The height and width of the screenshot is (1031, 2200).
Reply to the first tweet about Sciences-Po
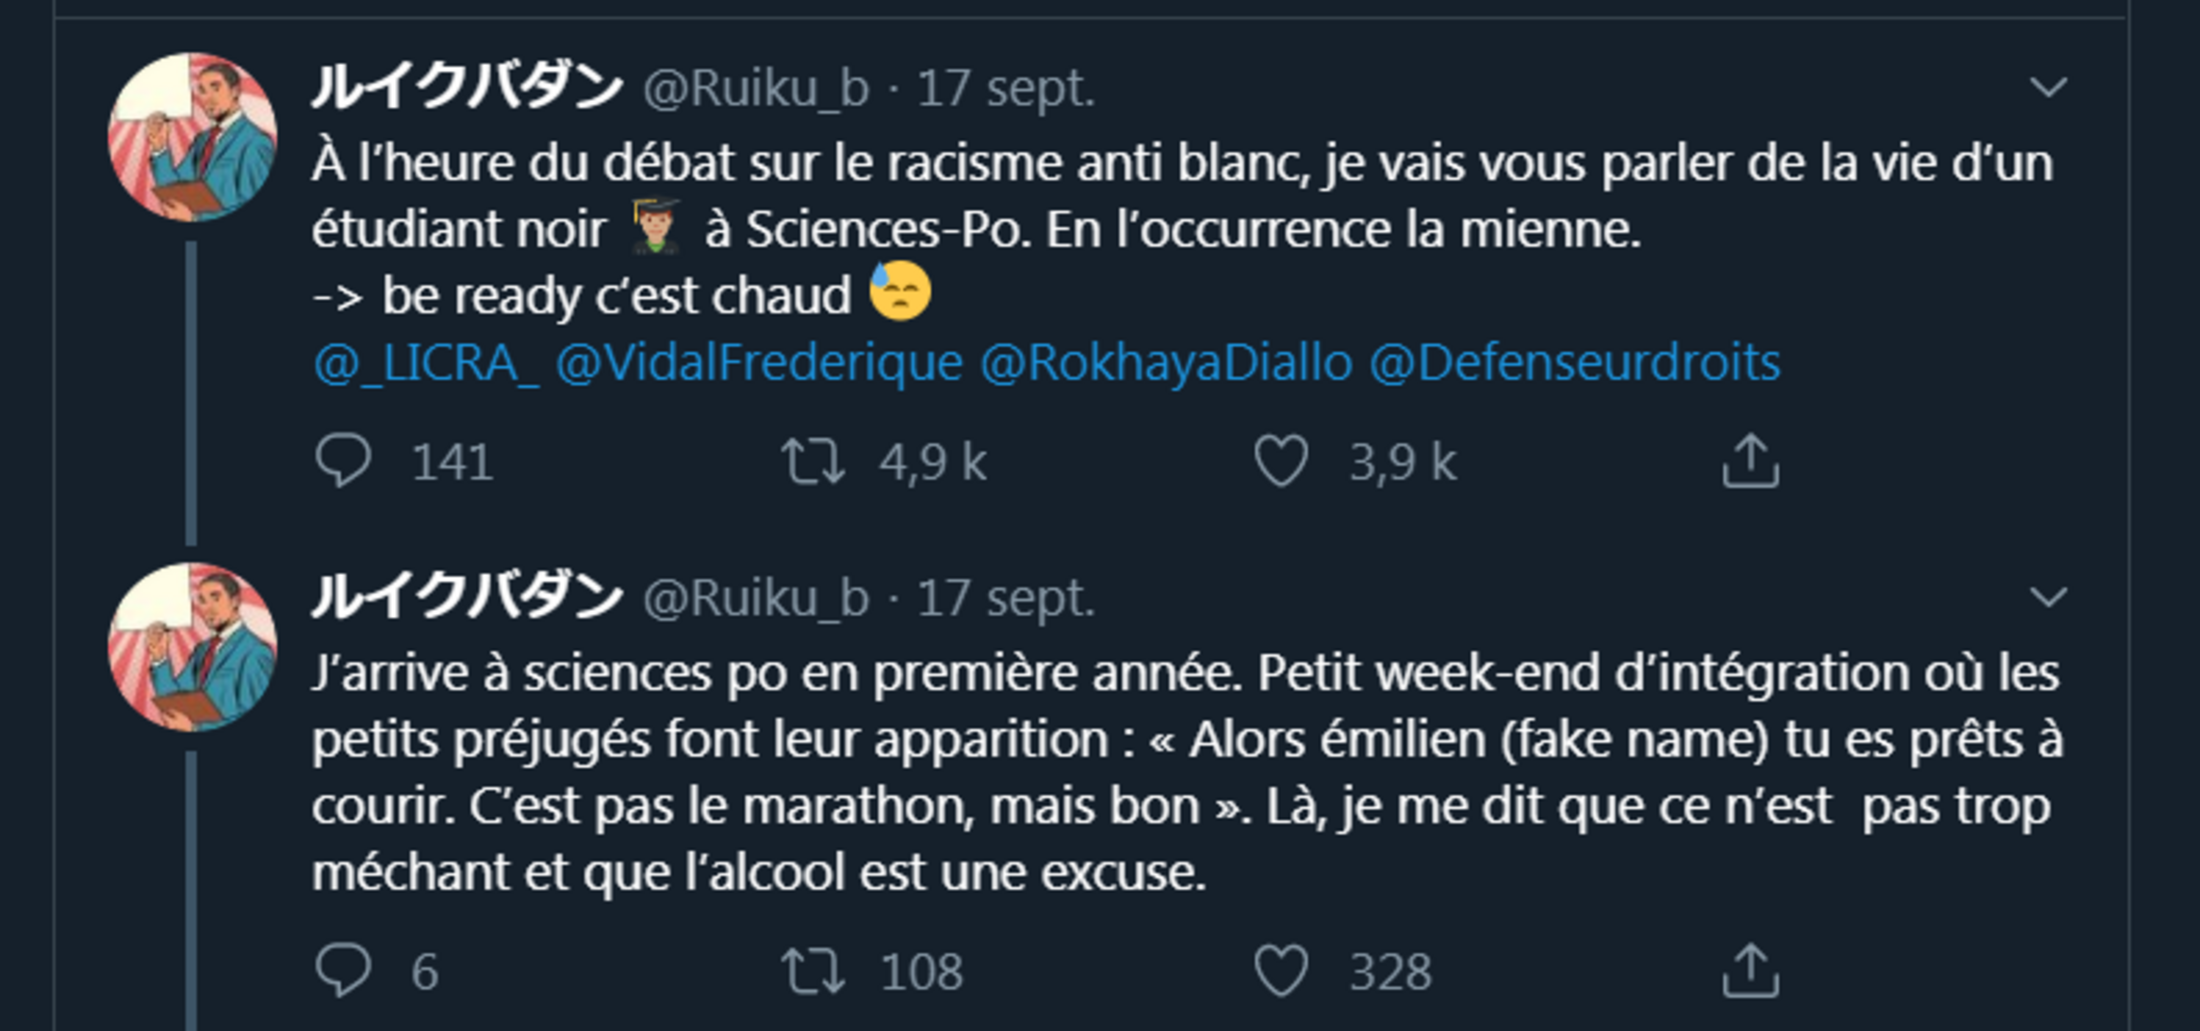(x=343, y=462)
